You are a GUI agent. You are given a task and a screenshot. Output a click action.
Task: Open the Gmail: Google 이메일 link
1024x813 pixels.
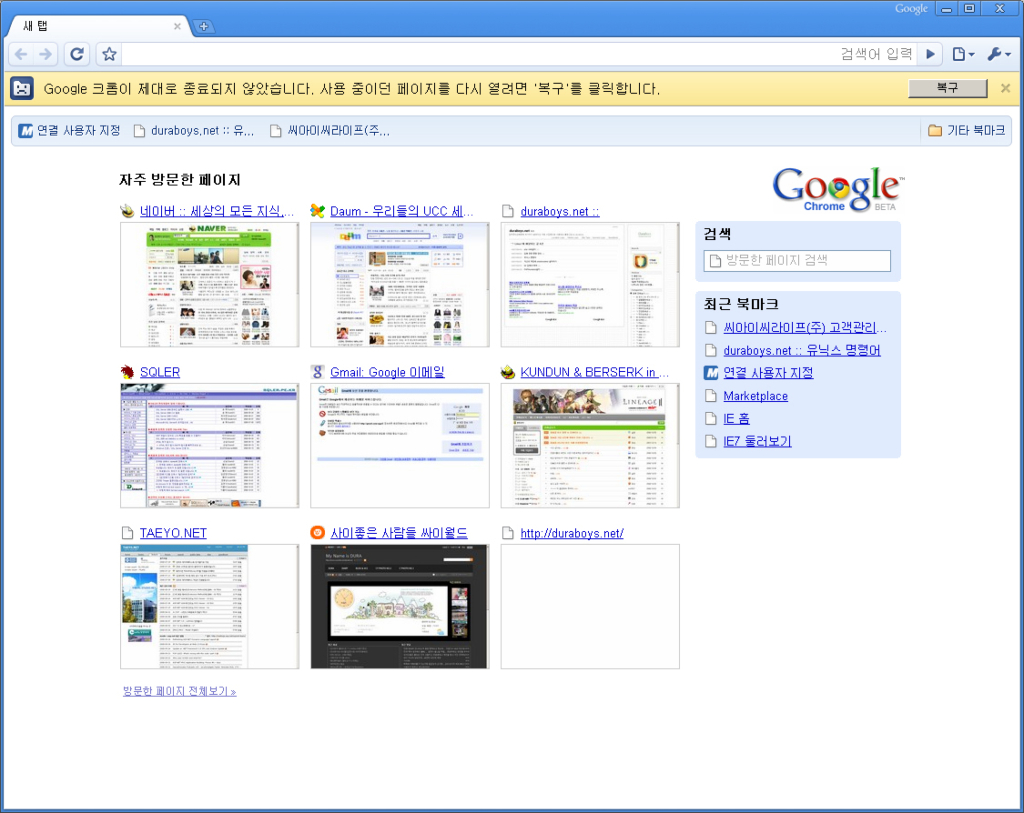tap(387, 372)
